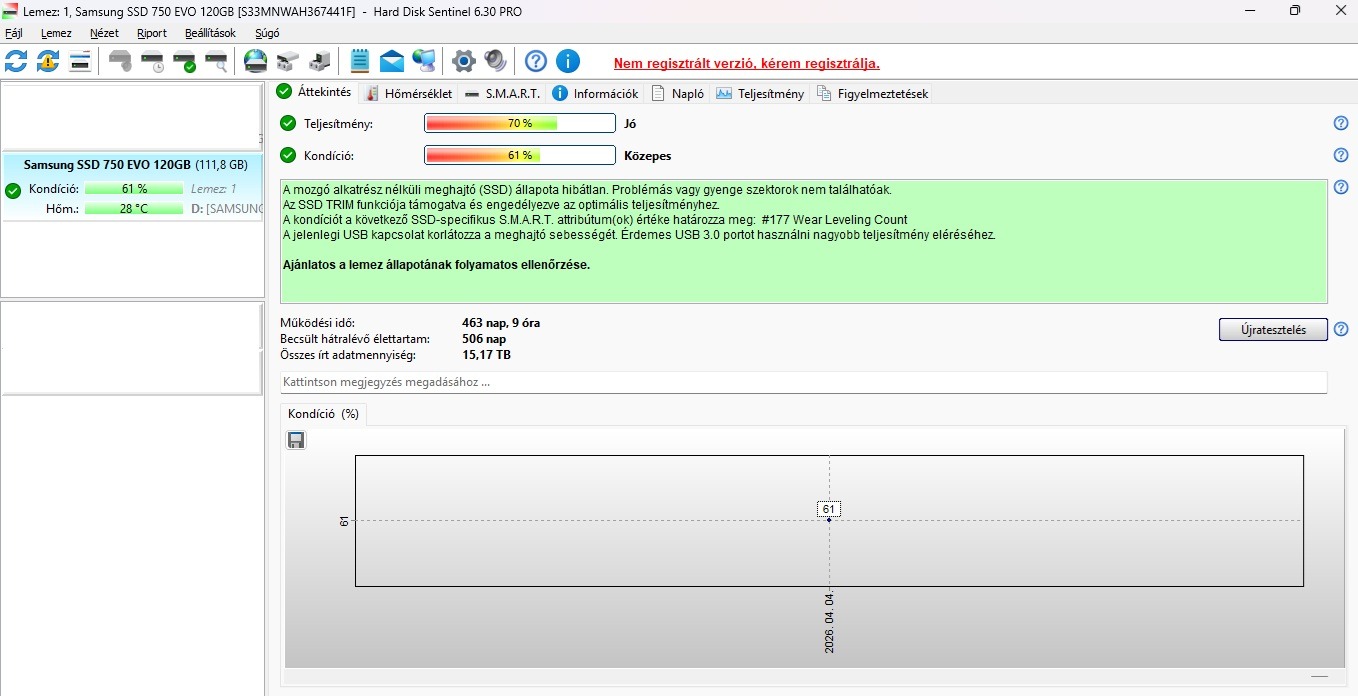
Task: Click the drive with computer tower toolbar icon
Action: [x=320, y=61]
